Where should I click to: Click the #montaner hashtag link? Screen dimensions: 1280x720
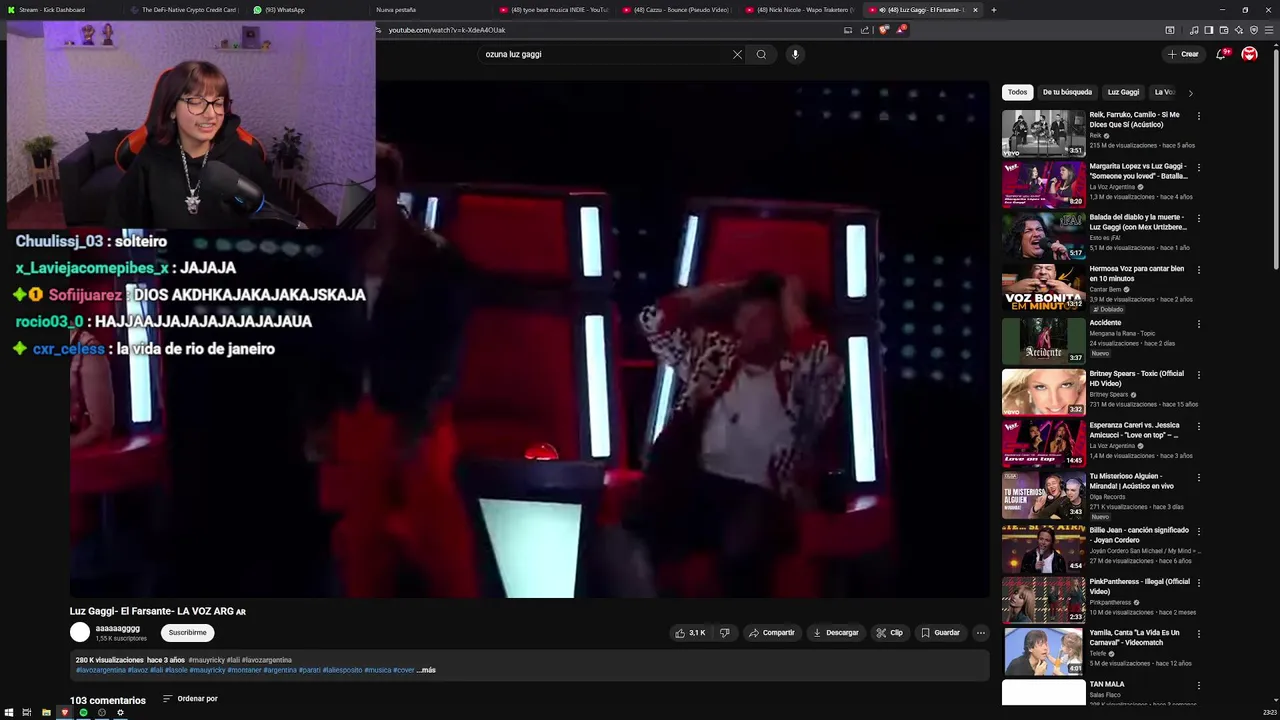click(244, 670)
